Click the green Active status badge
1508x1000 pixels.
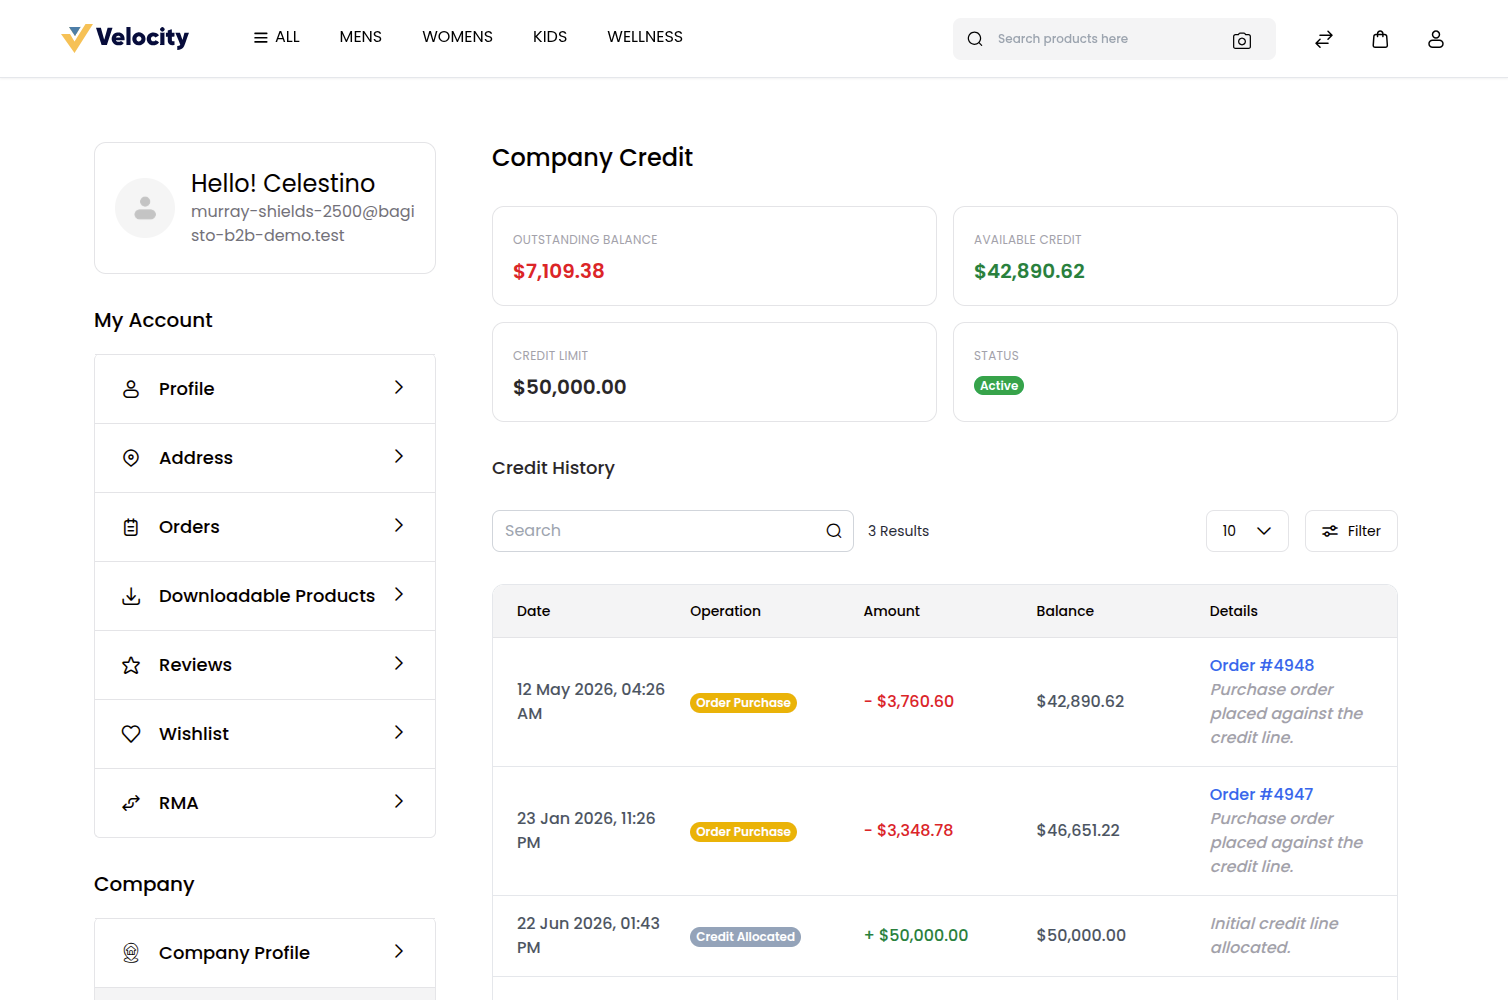999,386
